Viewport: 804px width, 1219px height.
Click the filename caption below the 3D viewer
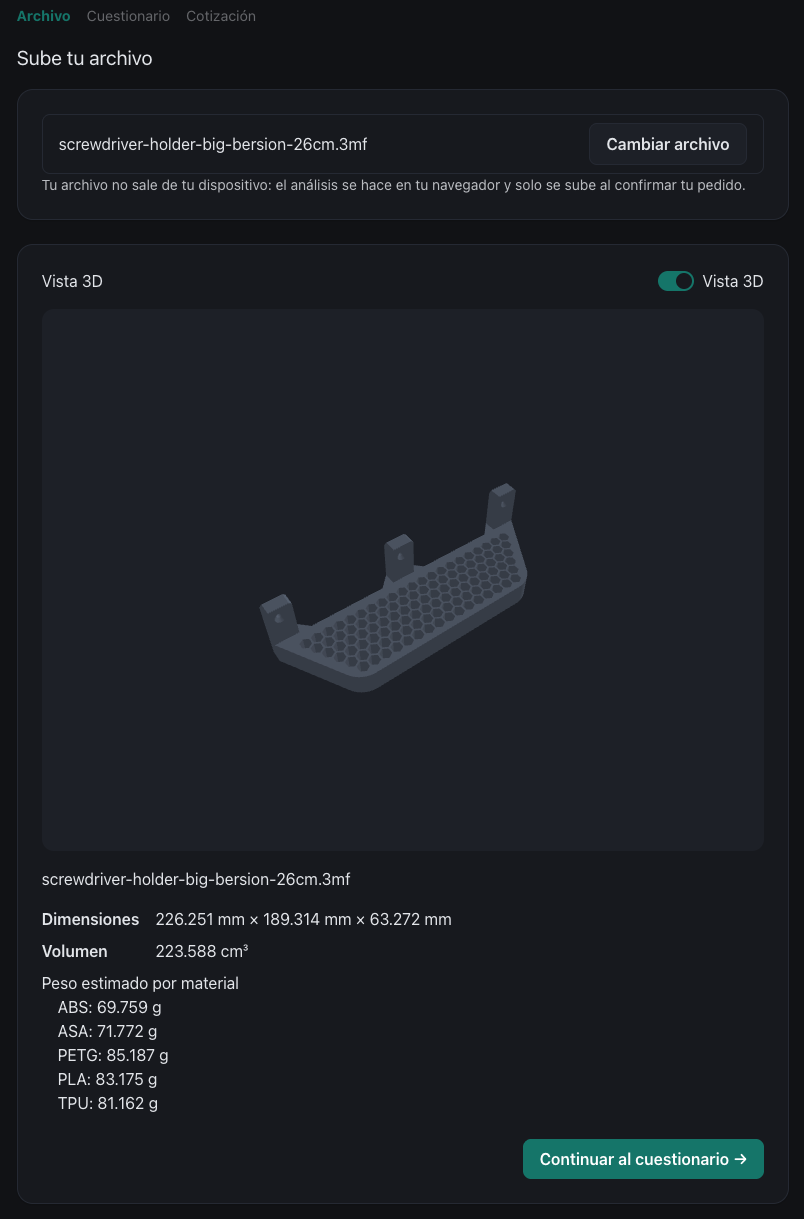click(x=196, y=879)
